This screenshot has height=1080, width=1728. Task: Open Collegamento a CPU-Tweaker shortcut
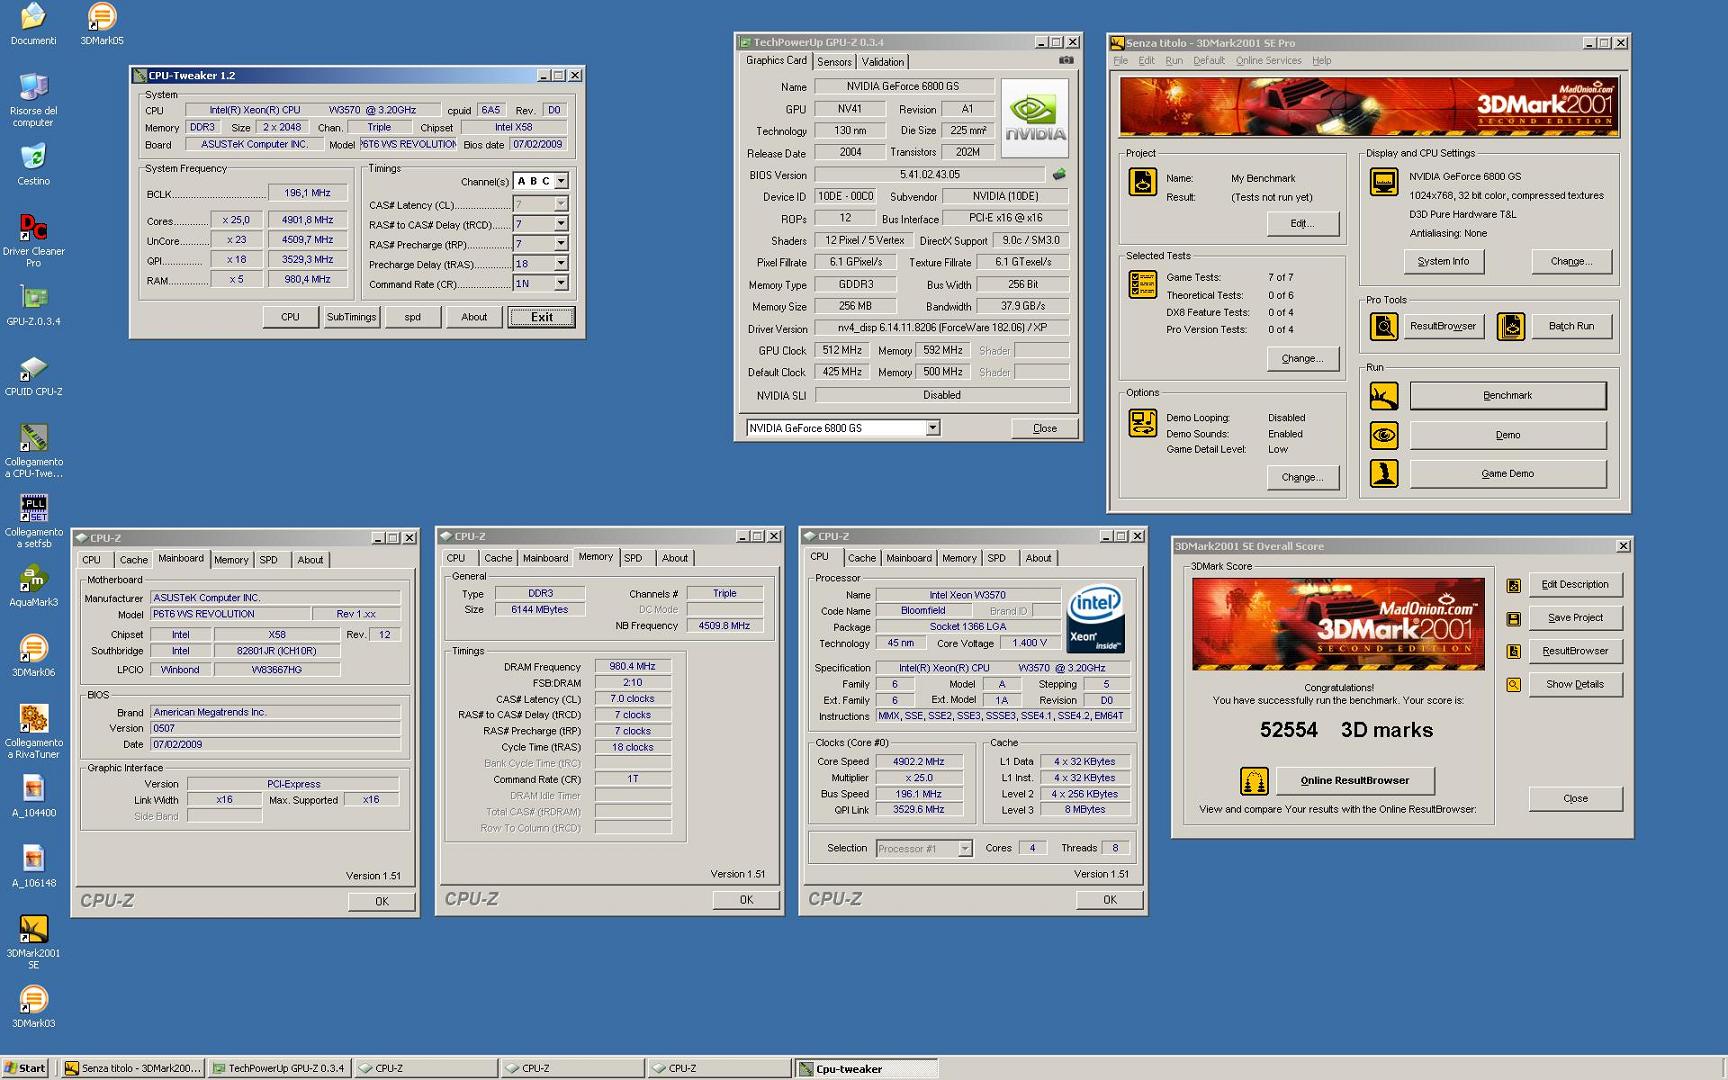pos(33,450)
